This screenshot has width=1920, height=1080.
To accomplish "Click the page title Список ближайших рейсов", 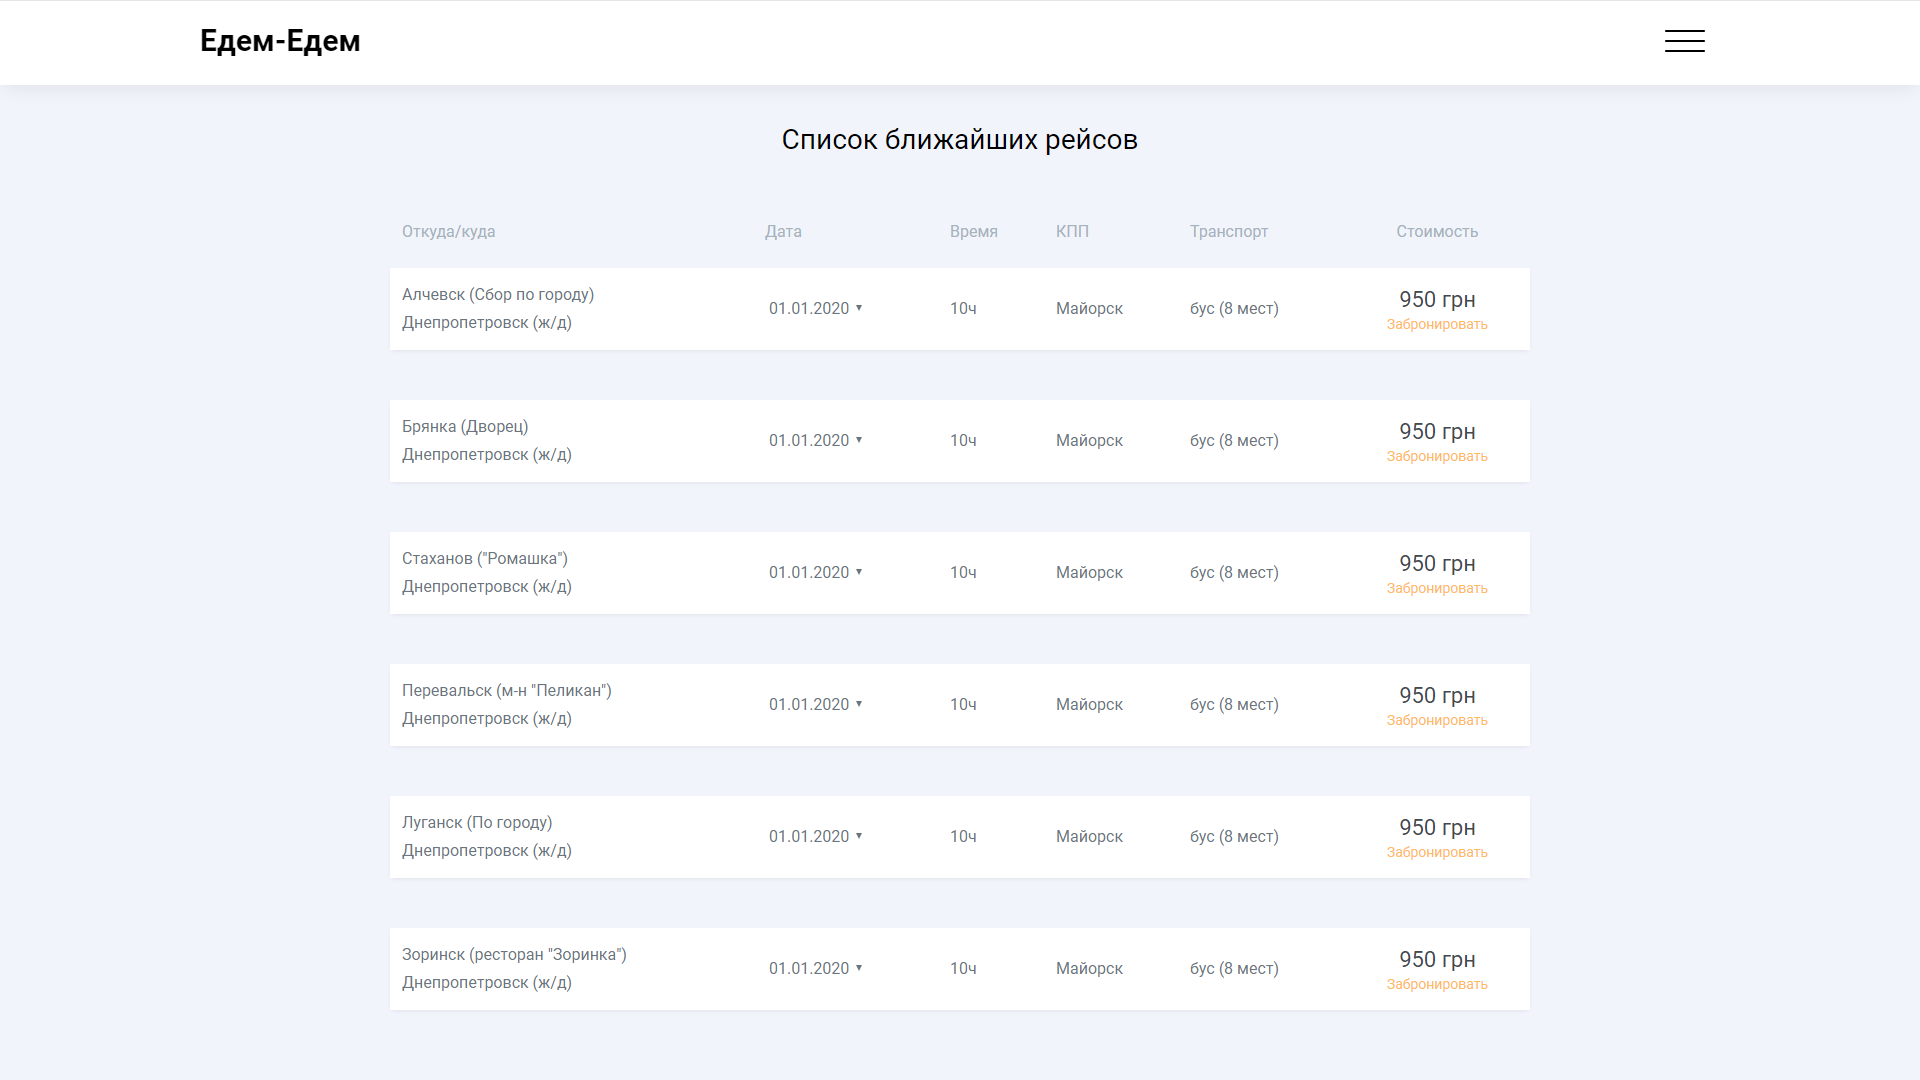I will click(x=960, y=140).
